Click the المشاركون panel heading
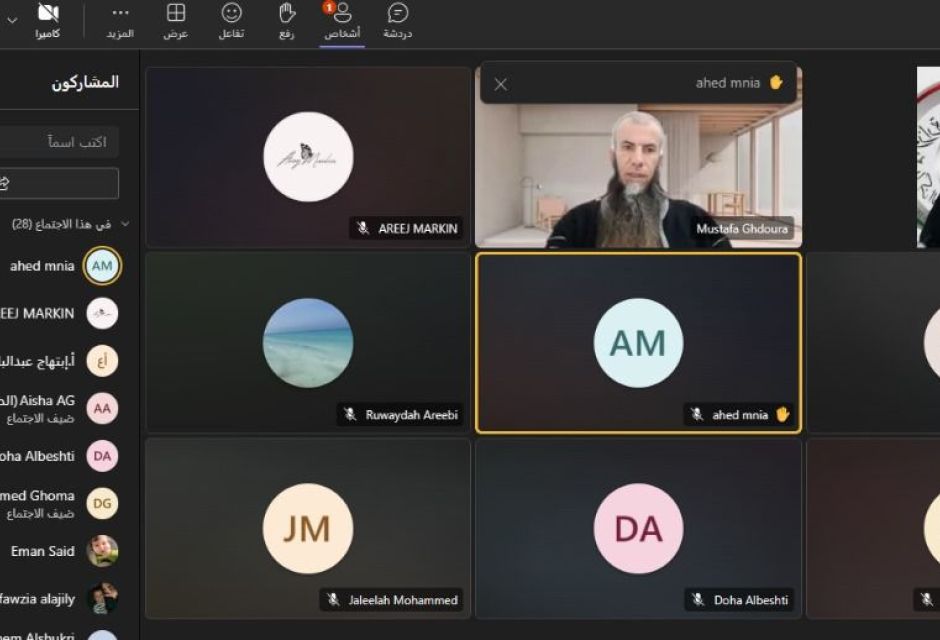The image size is (940, 640). [85, 82]
